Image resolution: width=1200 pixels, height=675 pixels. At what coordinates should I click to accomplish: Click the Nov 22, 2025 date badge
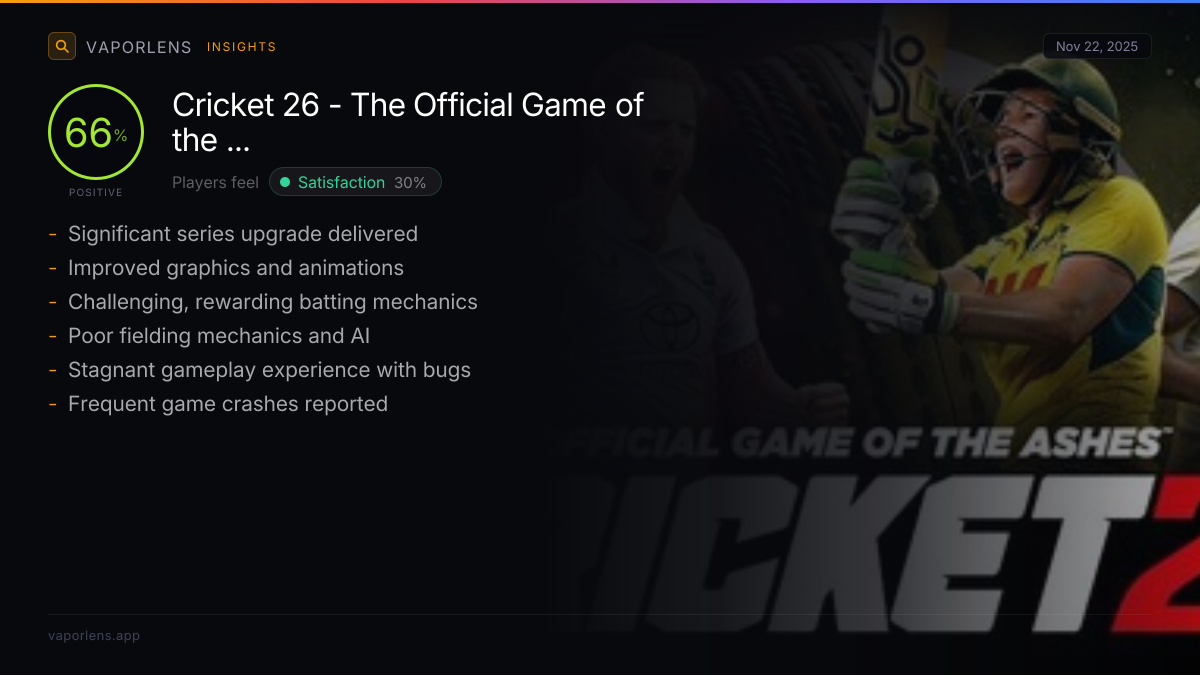1096,46
